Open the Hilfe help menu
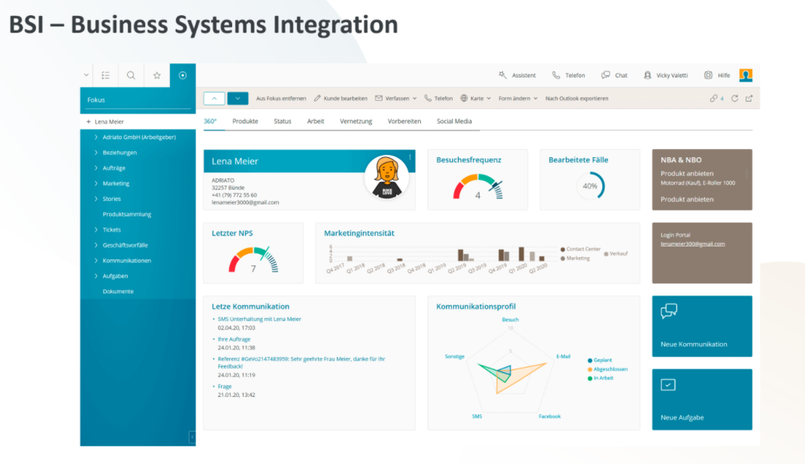Image resolution: width=805 pixels, height=464 pixels. click(x=717, y=75)
